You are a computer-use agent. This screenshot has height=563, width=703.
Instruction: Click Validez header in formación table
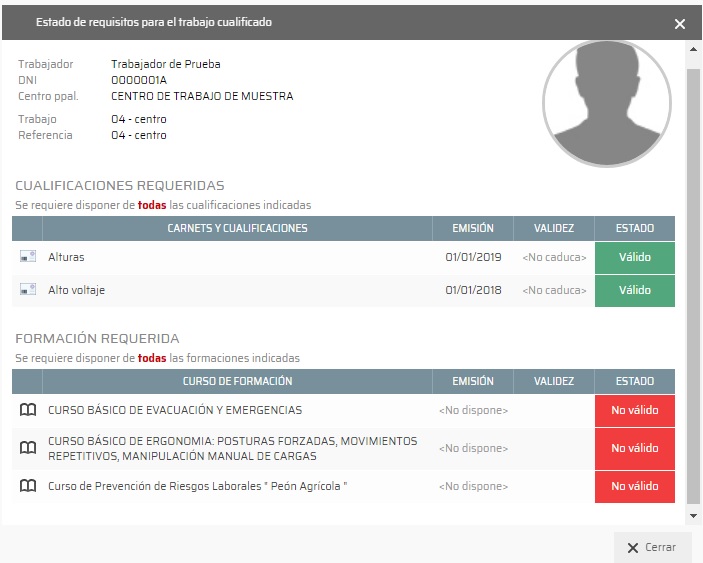coord(554,381)
